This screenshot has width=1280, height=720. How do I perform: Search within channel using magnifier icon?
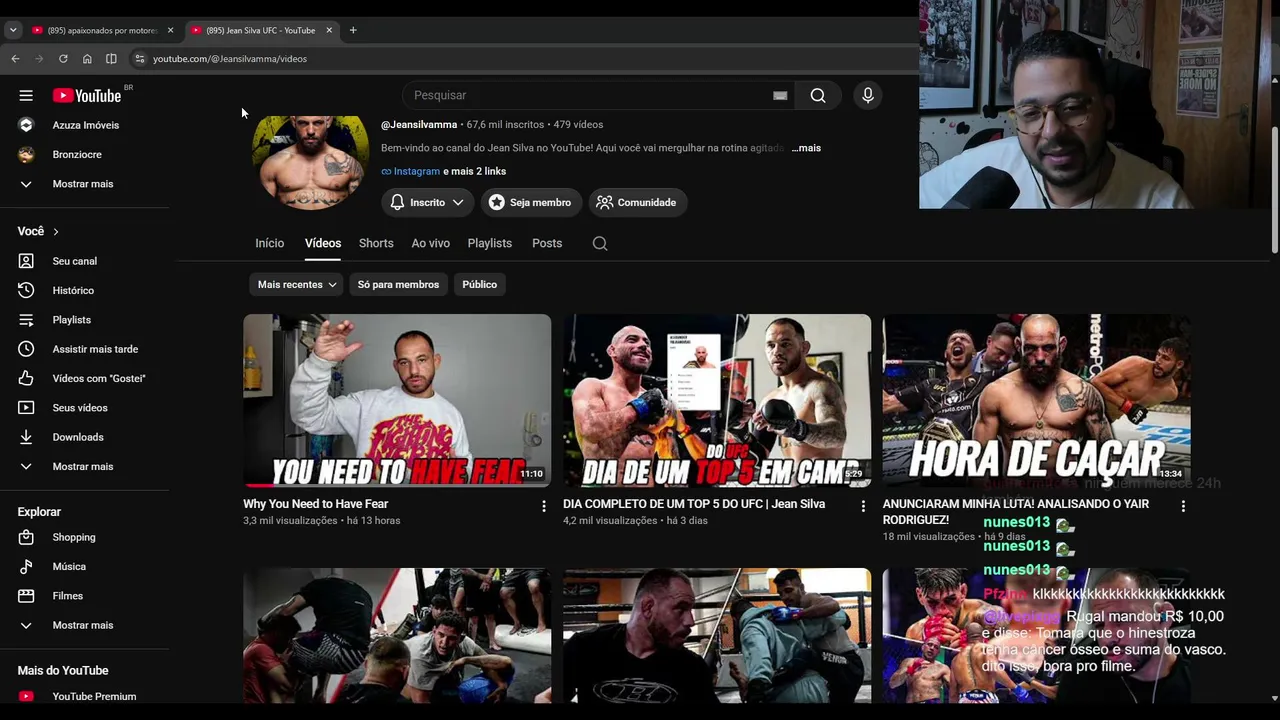600,243
